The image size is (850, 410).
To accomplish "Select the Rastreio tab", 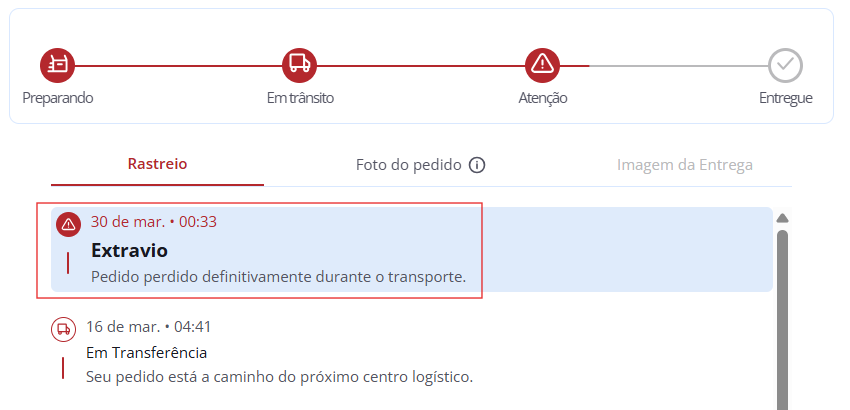I will pyautogui.click(x=157, y=164).
